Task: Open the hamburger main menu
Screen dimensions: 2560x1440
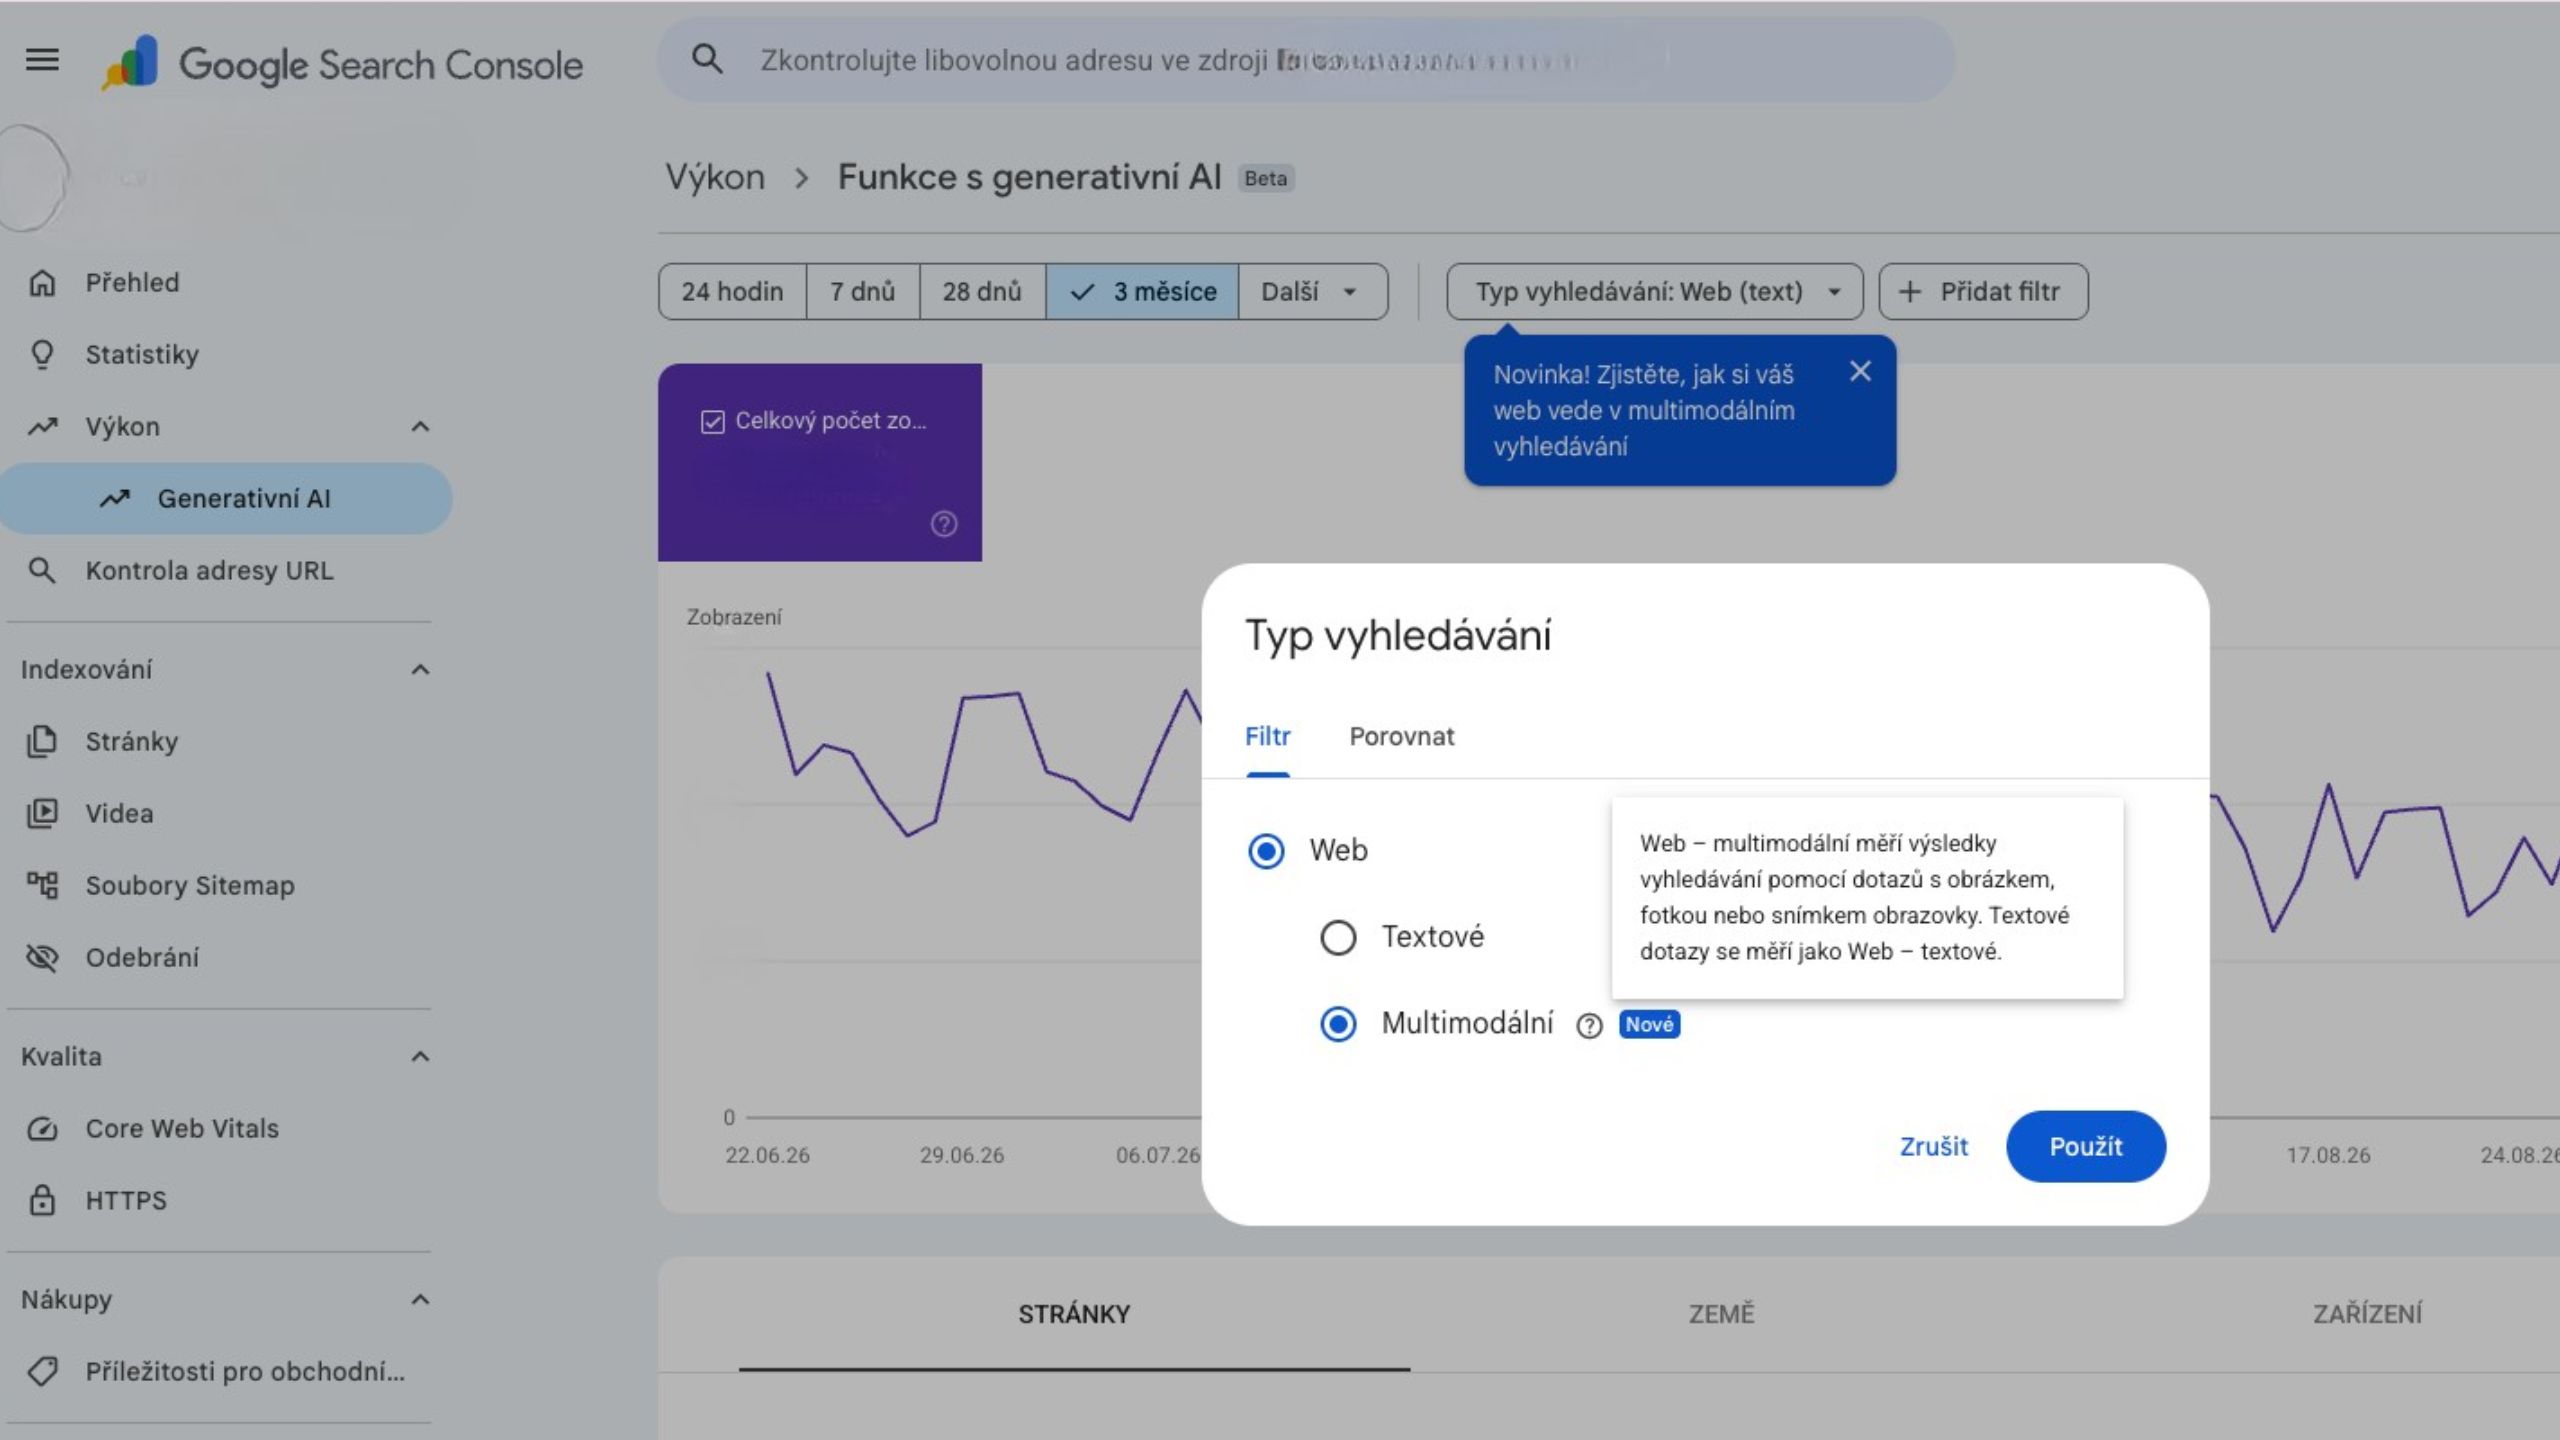Action: 42,60
